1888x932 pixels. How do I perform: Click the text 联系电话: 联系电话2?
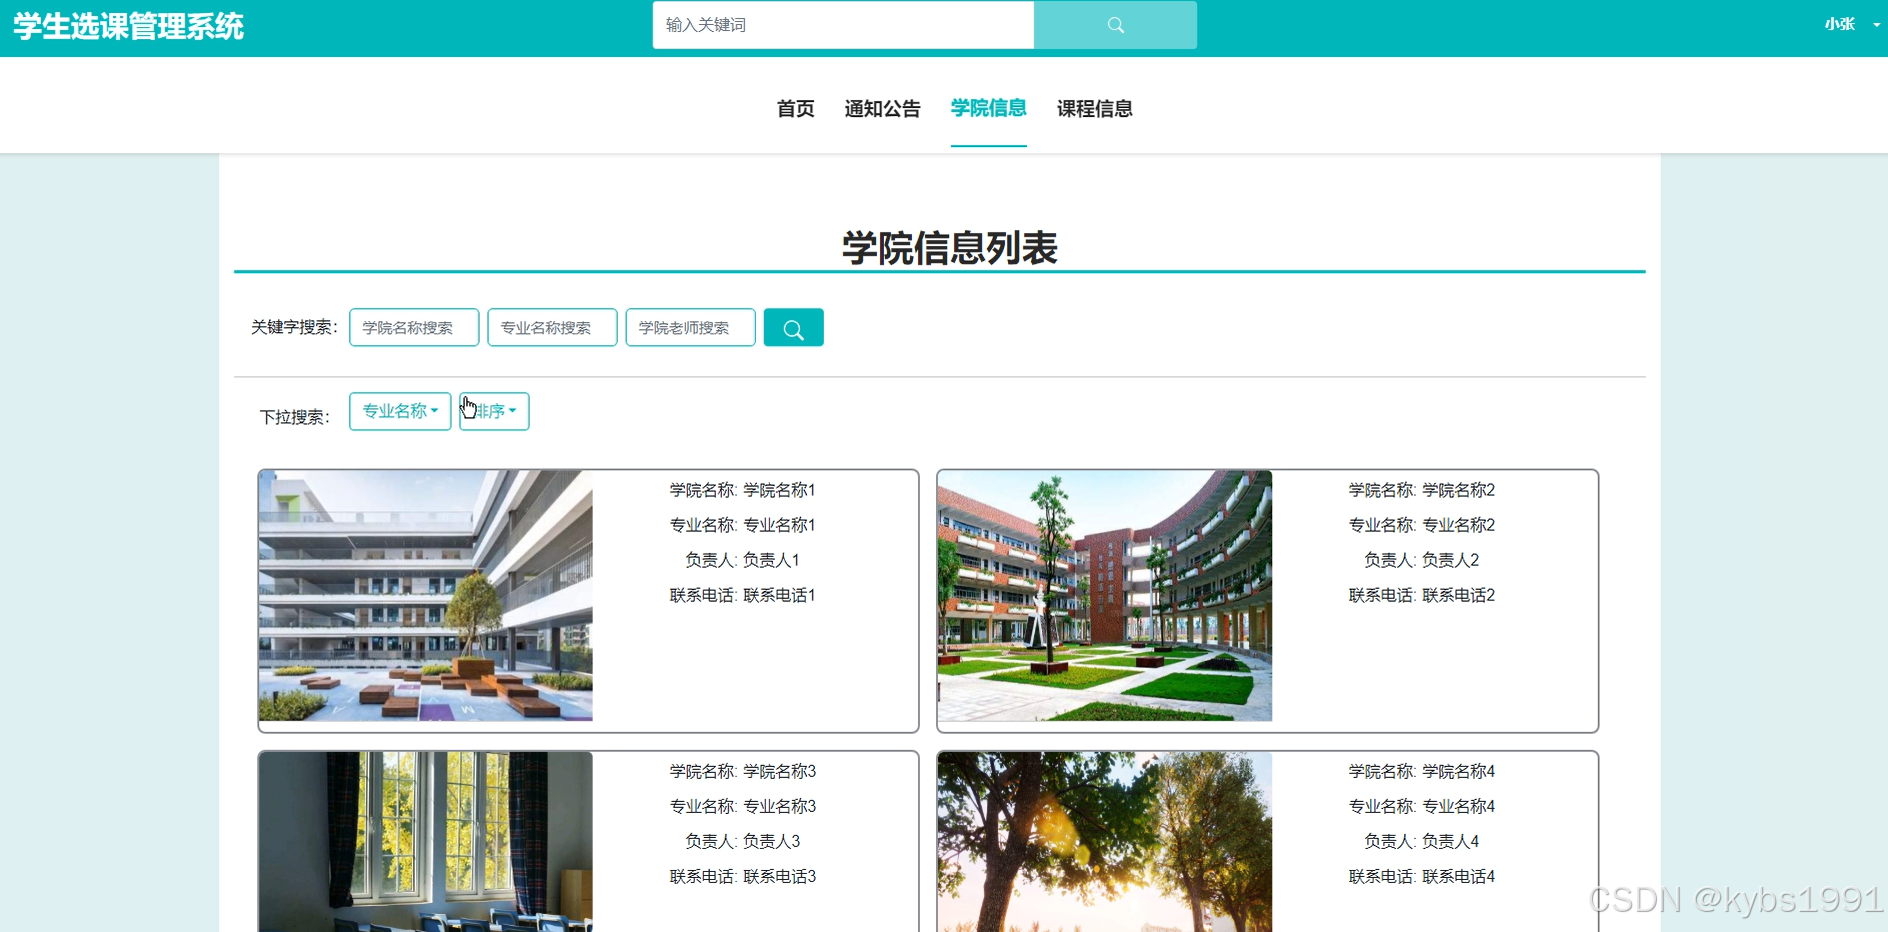1422,595
